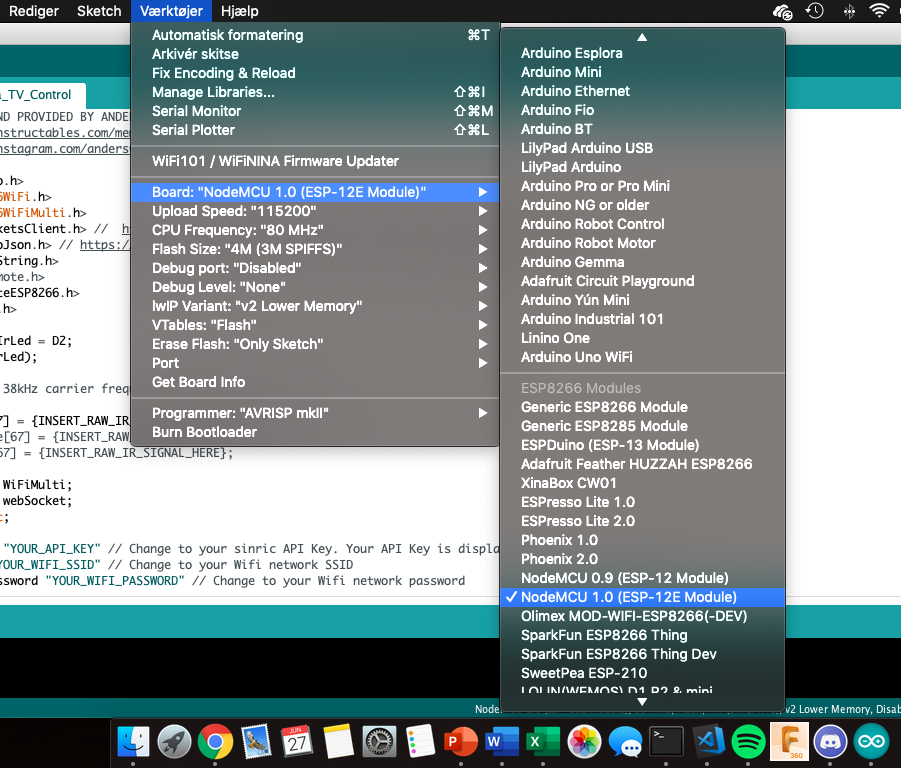Select checked NodeMCU 1.0 (ESP-12E Module) board

pyautogui.click(x=642, y=597)
